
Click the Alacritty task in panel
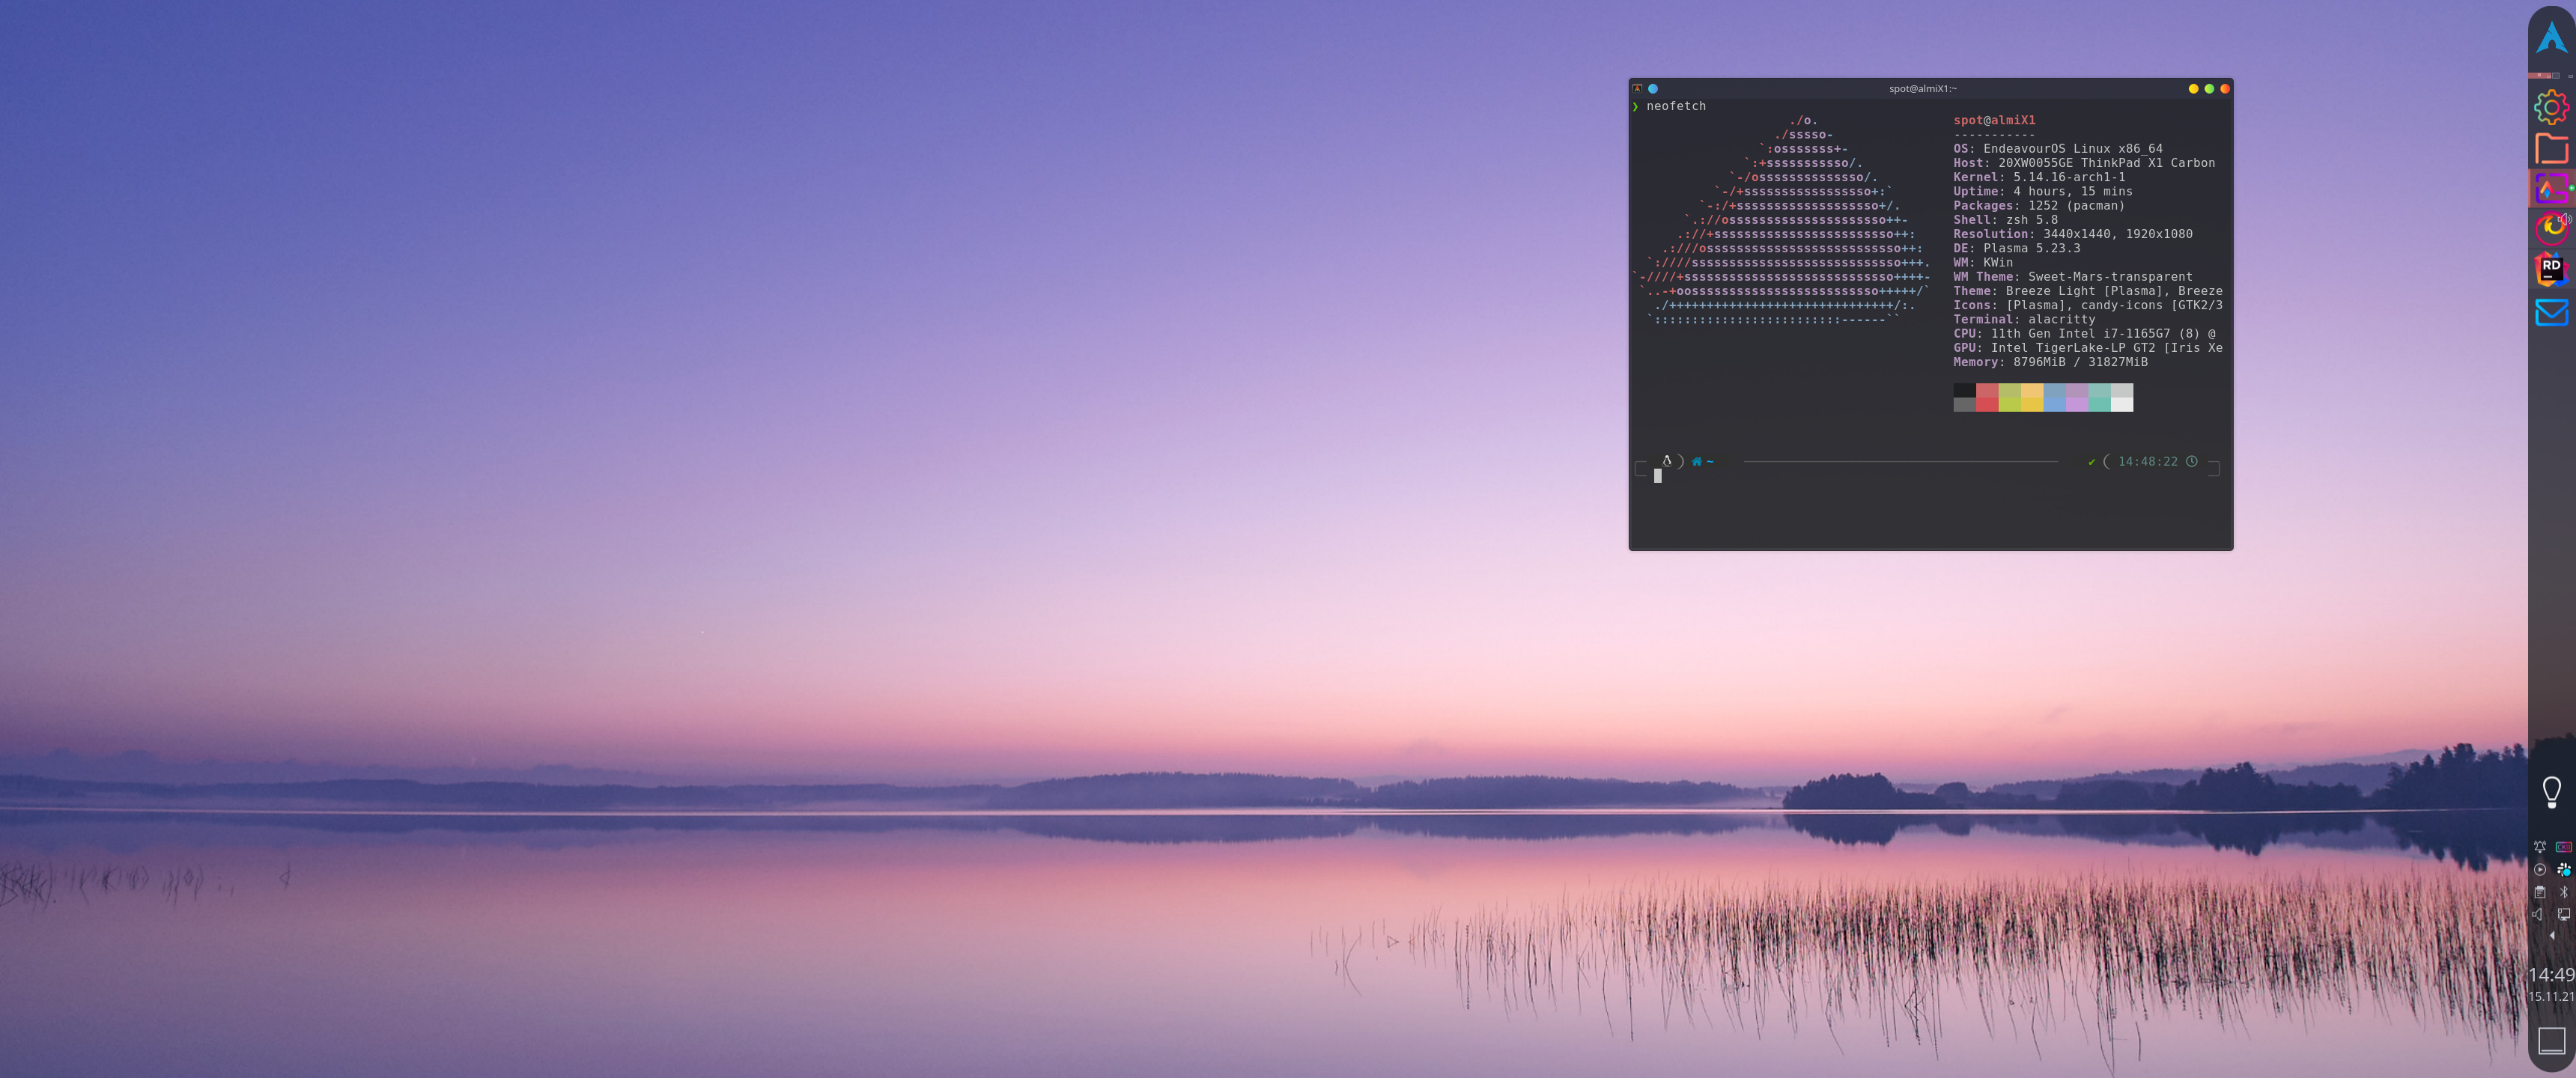pyautogui.click(x=2551, y=188)
